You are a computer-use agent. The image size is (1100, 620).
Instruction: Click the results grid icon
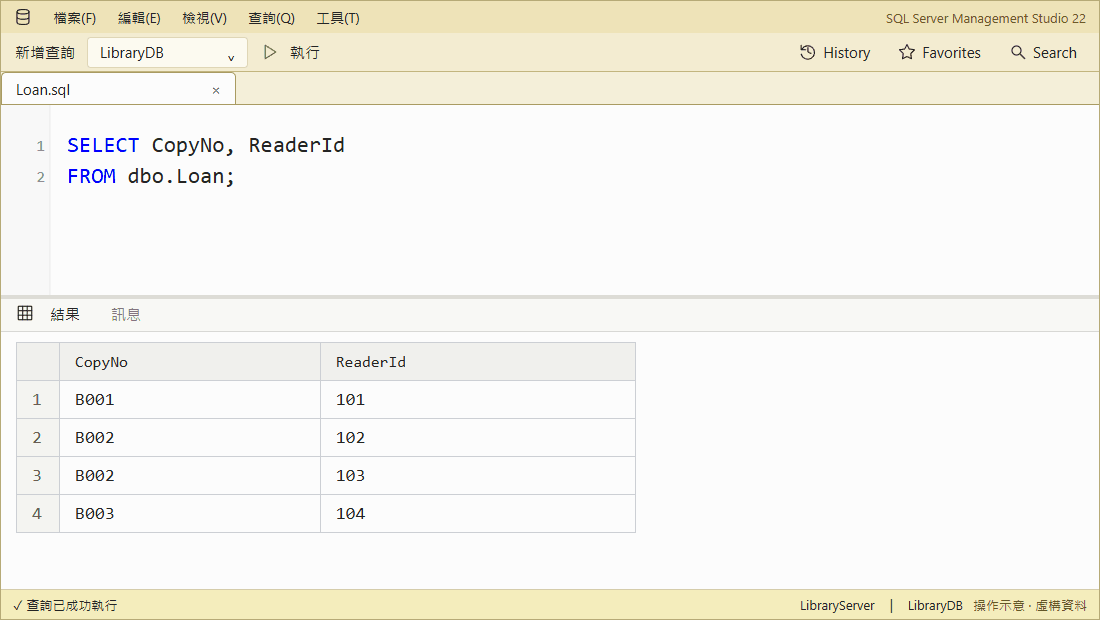pyautogui.click(x=25, y=314)
